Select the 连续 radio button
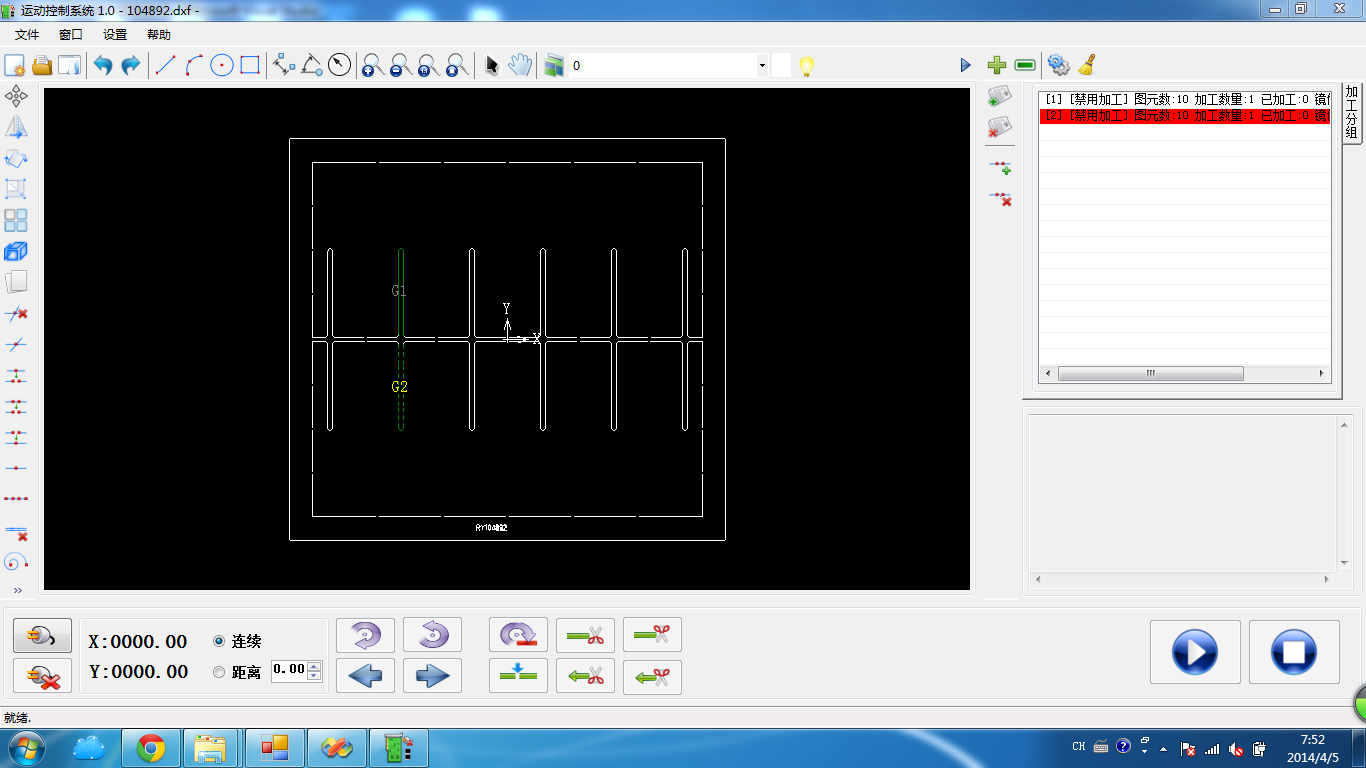Screen dimensions: 1366x768 click(x=219, y=641)
